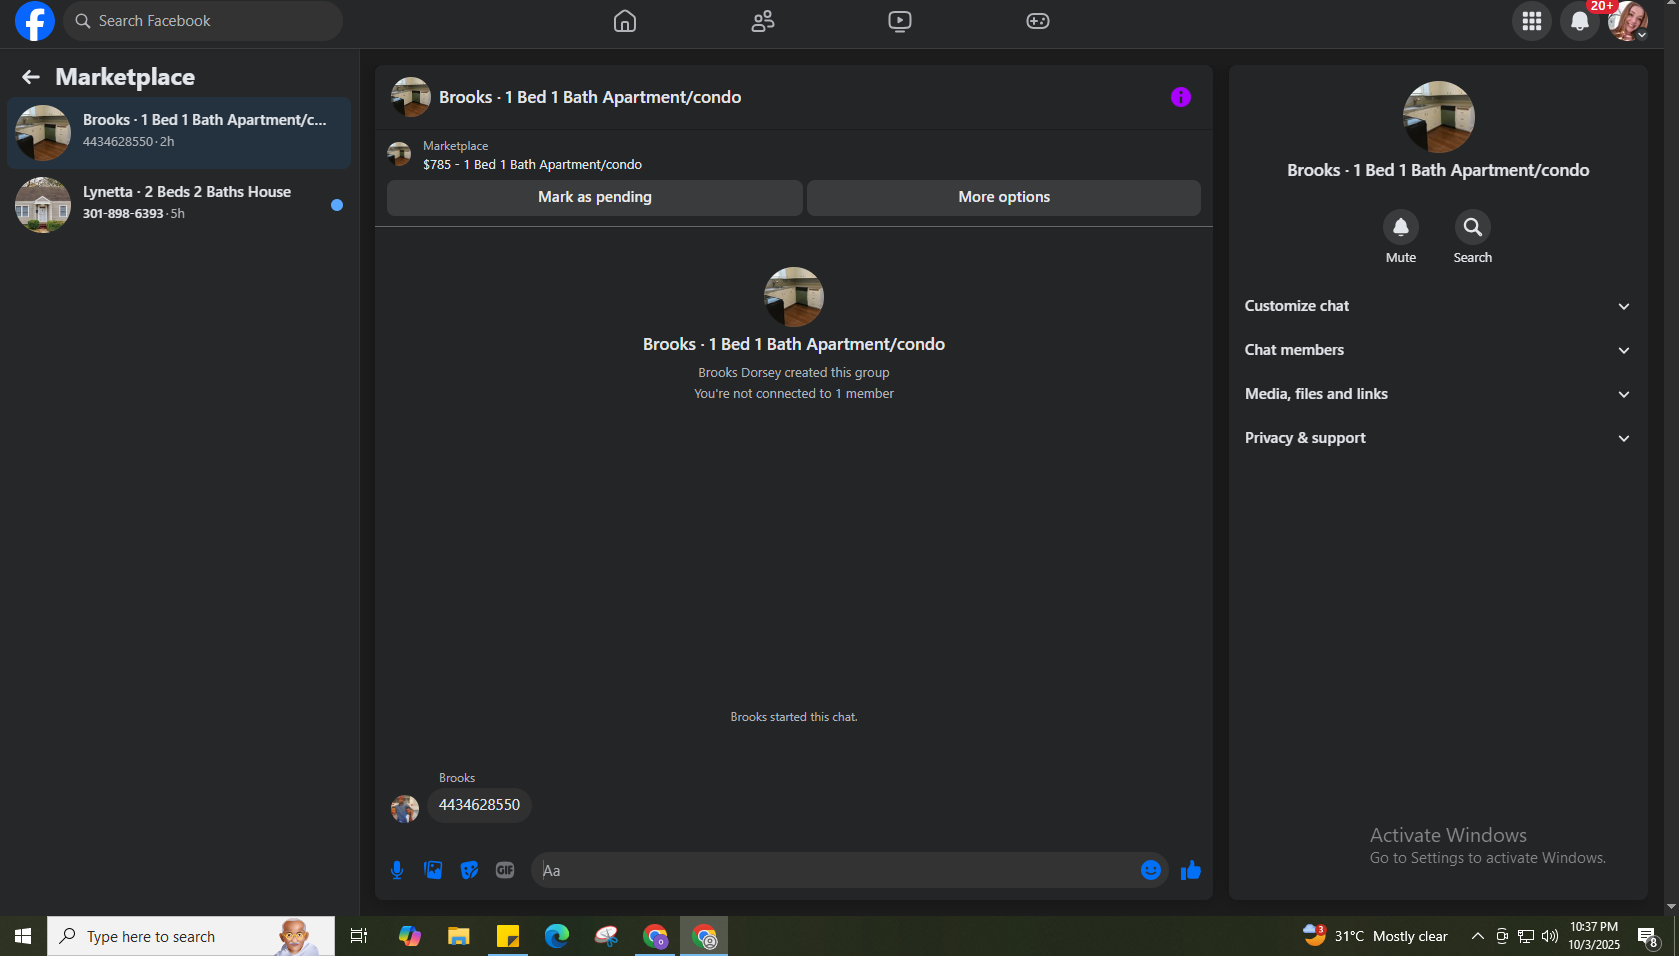The image size is (1679, 956).
Task: Expand the Privacy & support section
Action: (1438, 438)
